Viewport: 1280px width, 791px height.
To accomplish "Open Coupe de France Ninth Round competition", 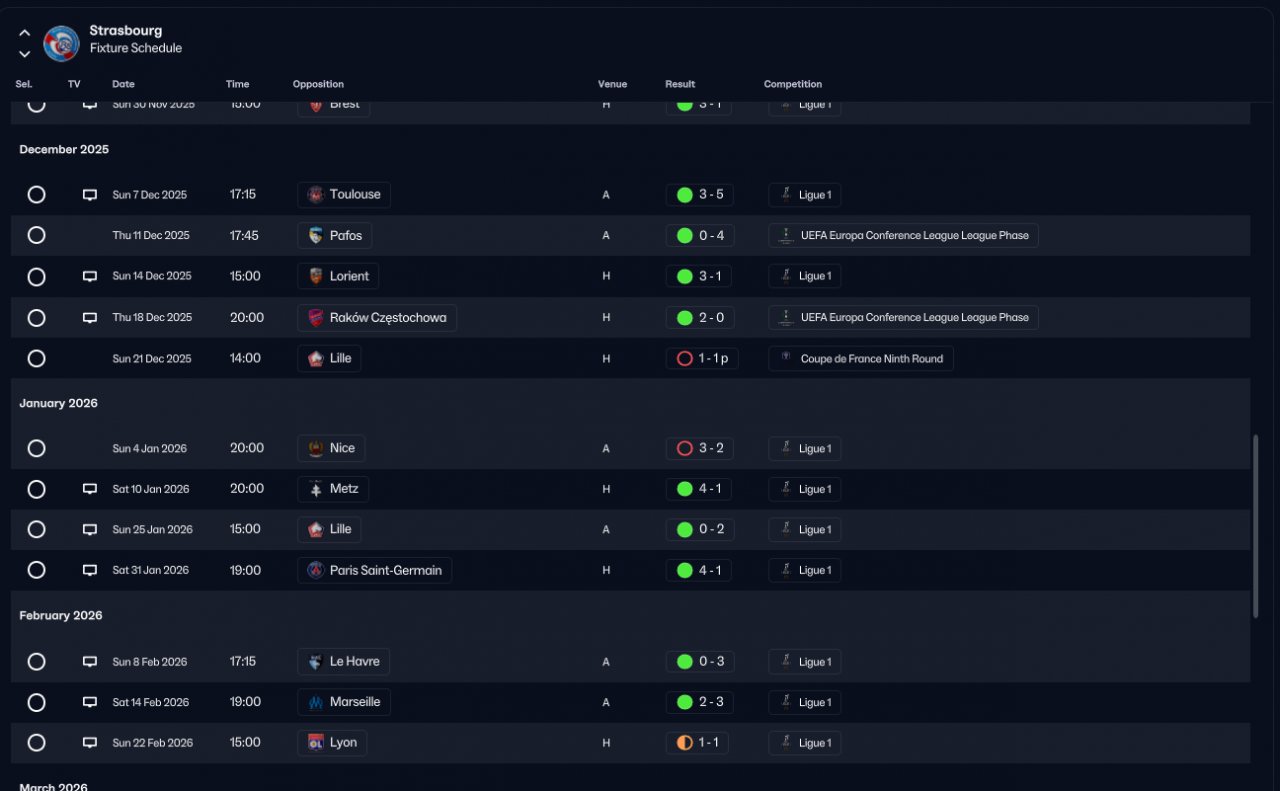I will click(x=861, y=358).
